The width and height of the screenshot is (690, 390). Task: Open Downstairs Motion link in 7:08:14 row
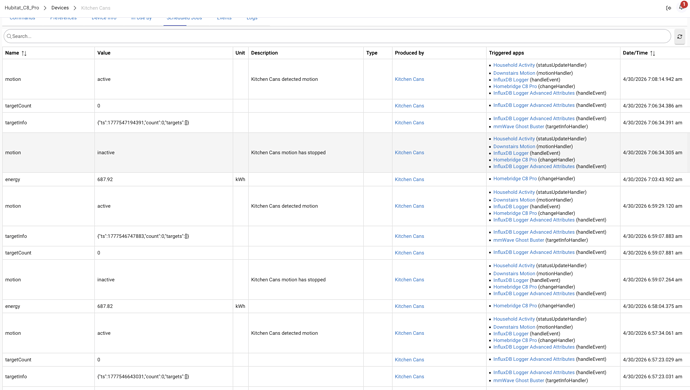(514, 73)
